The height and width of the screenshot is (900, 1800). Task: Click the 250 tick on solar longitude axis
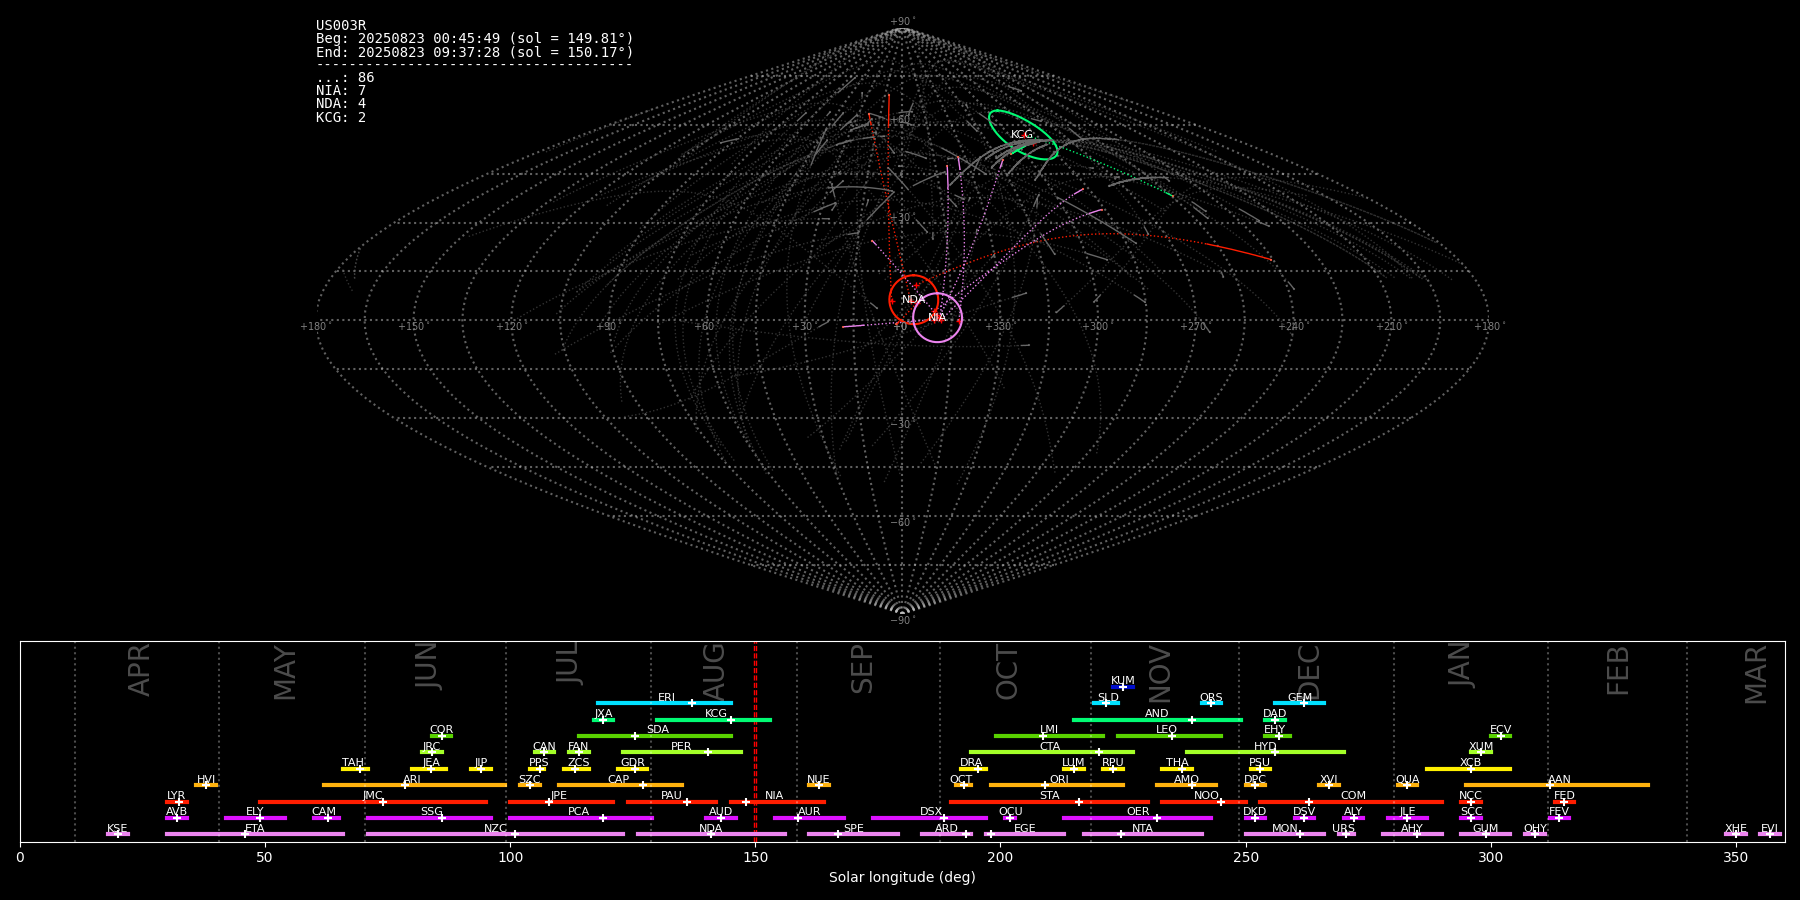click(1245, 857)
